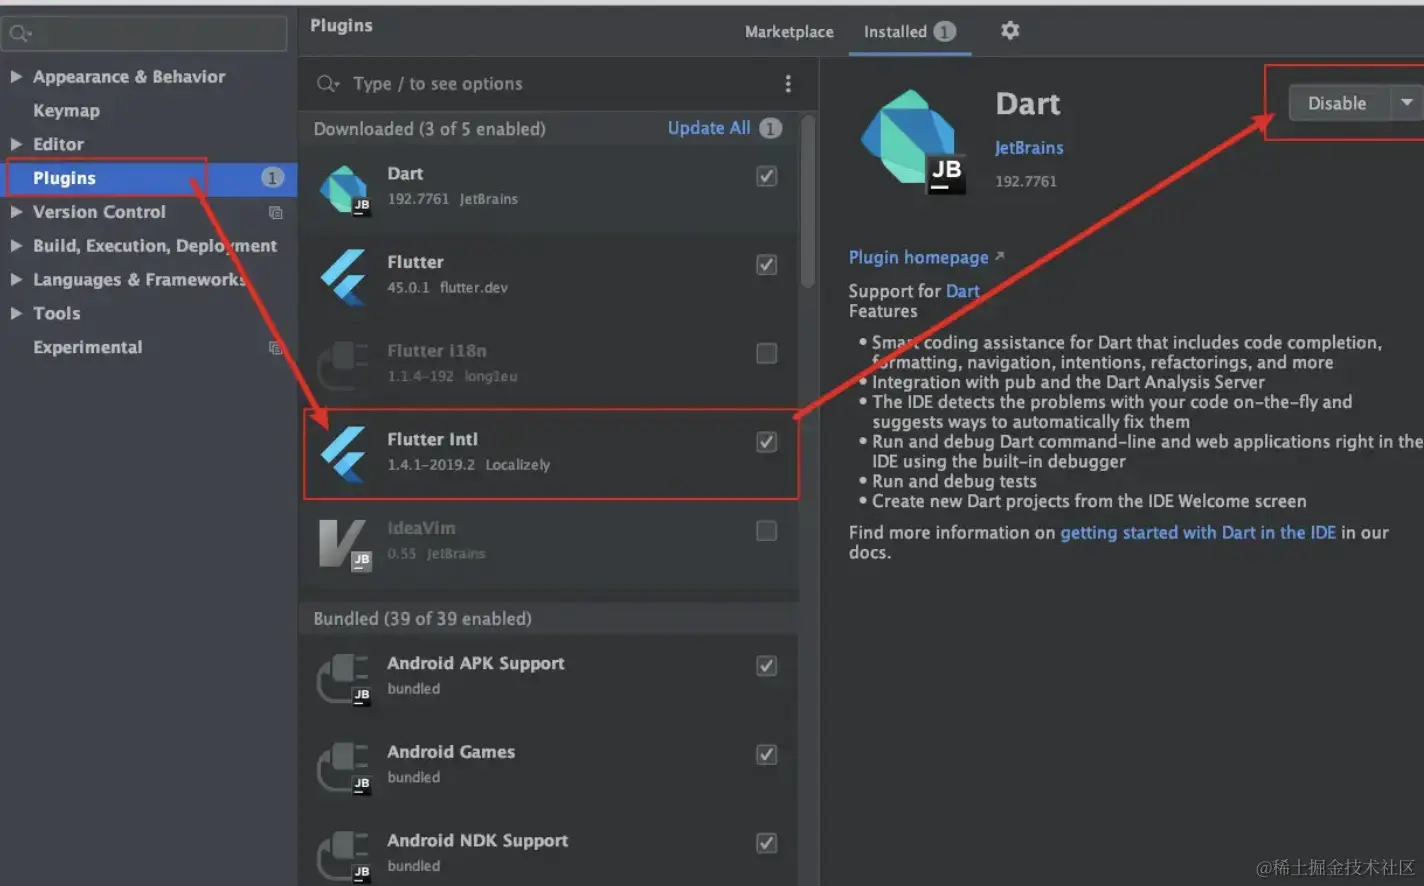1424x886 pixels.
Task: Click the Bundled (39 of 39 enabled) header
Action: pos(422,618)
